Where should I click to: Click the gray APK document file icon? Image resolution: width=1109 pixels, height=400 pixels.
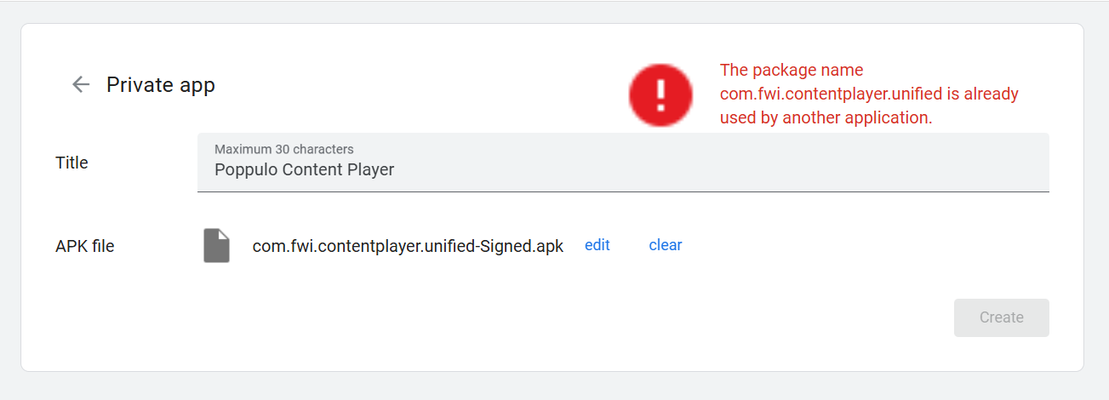(216, 245)
